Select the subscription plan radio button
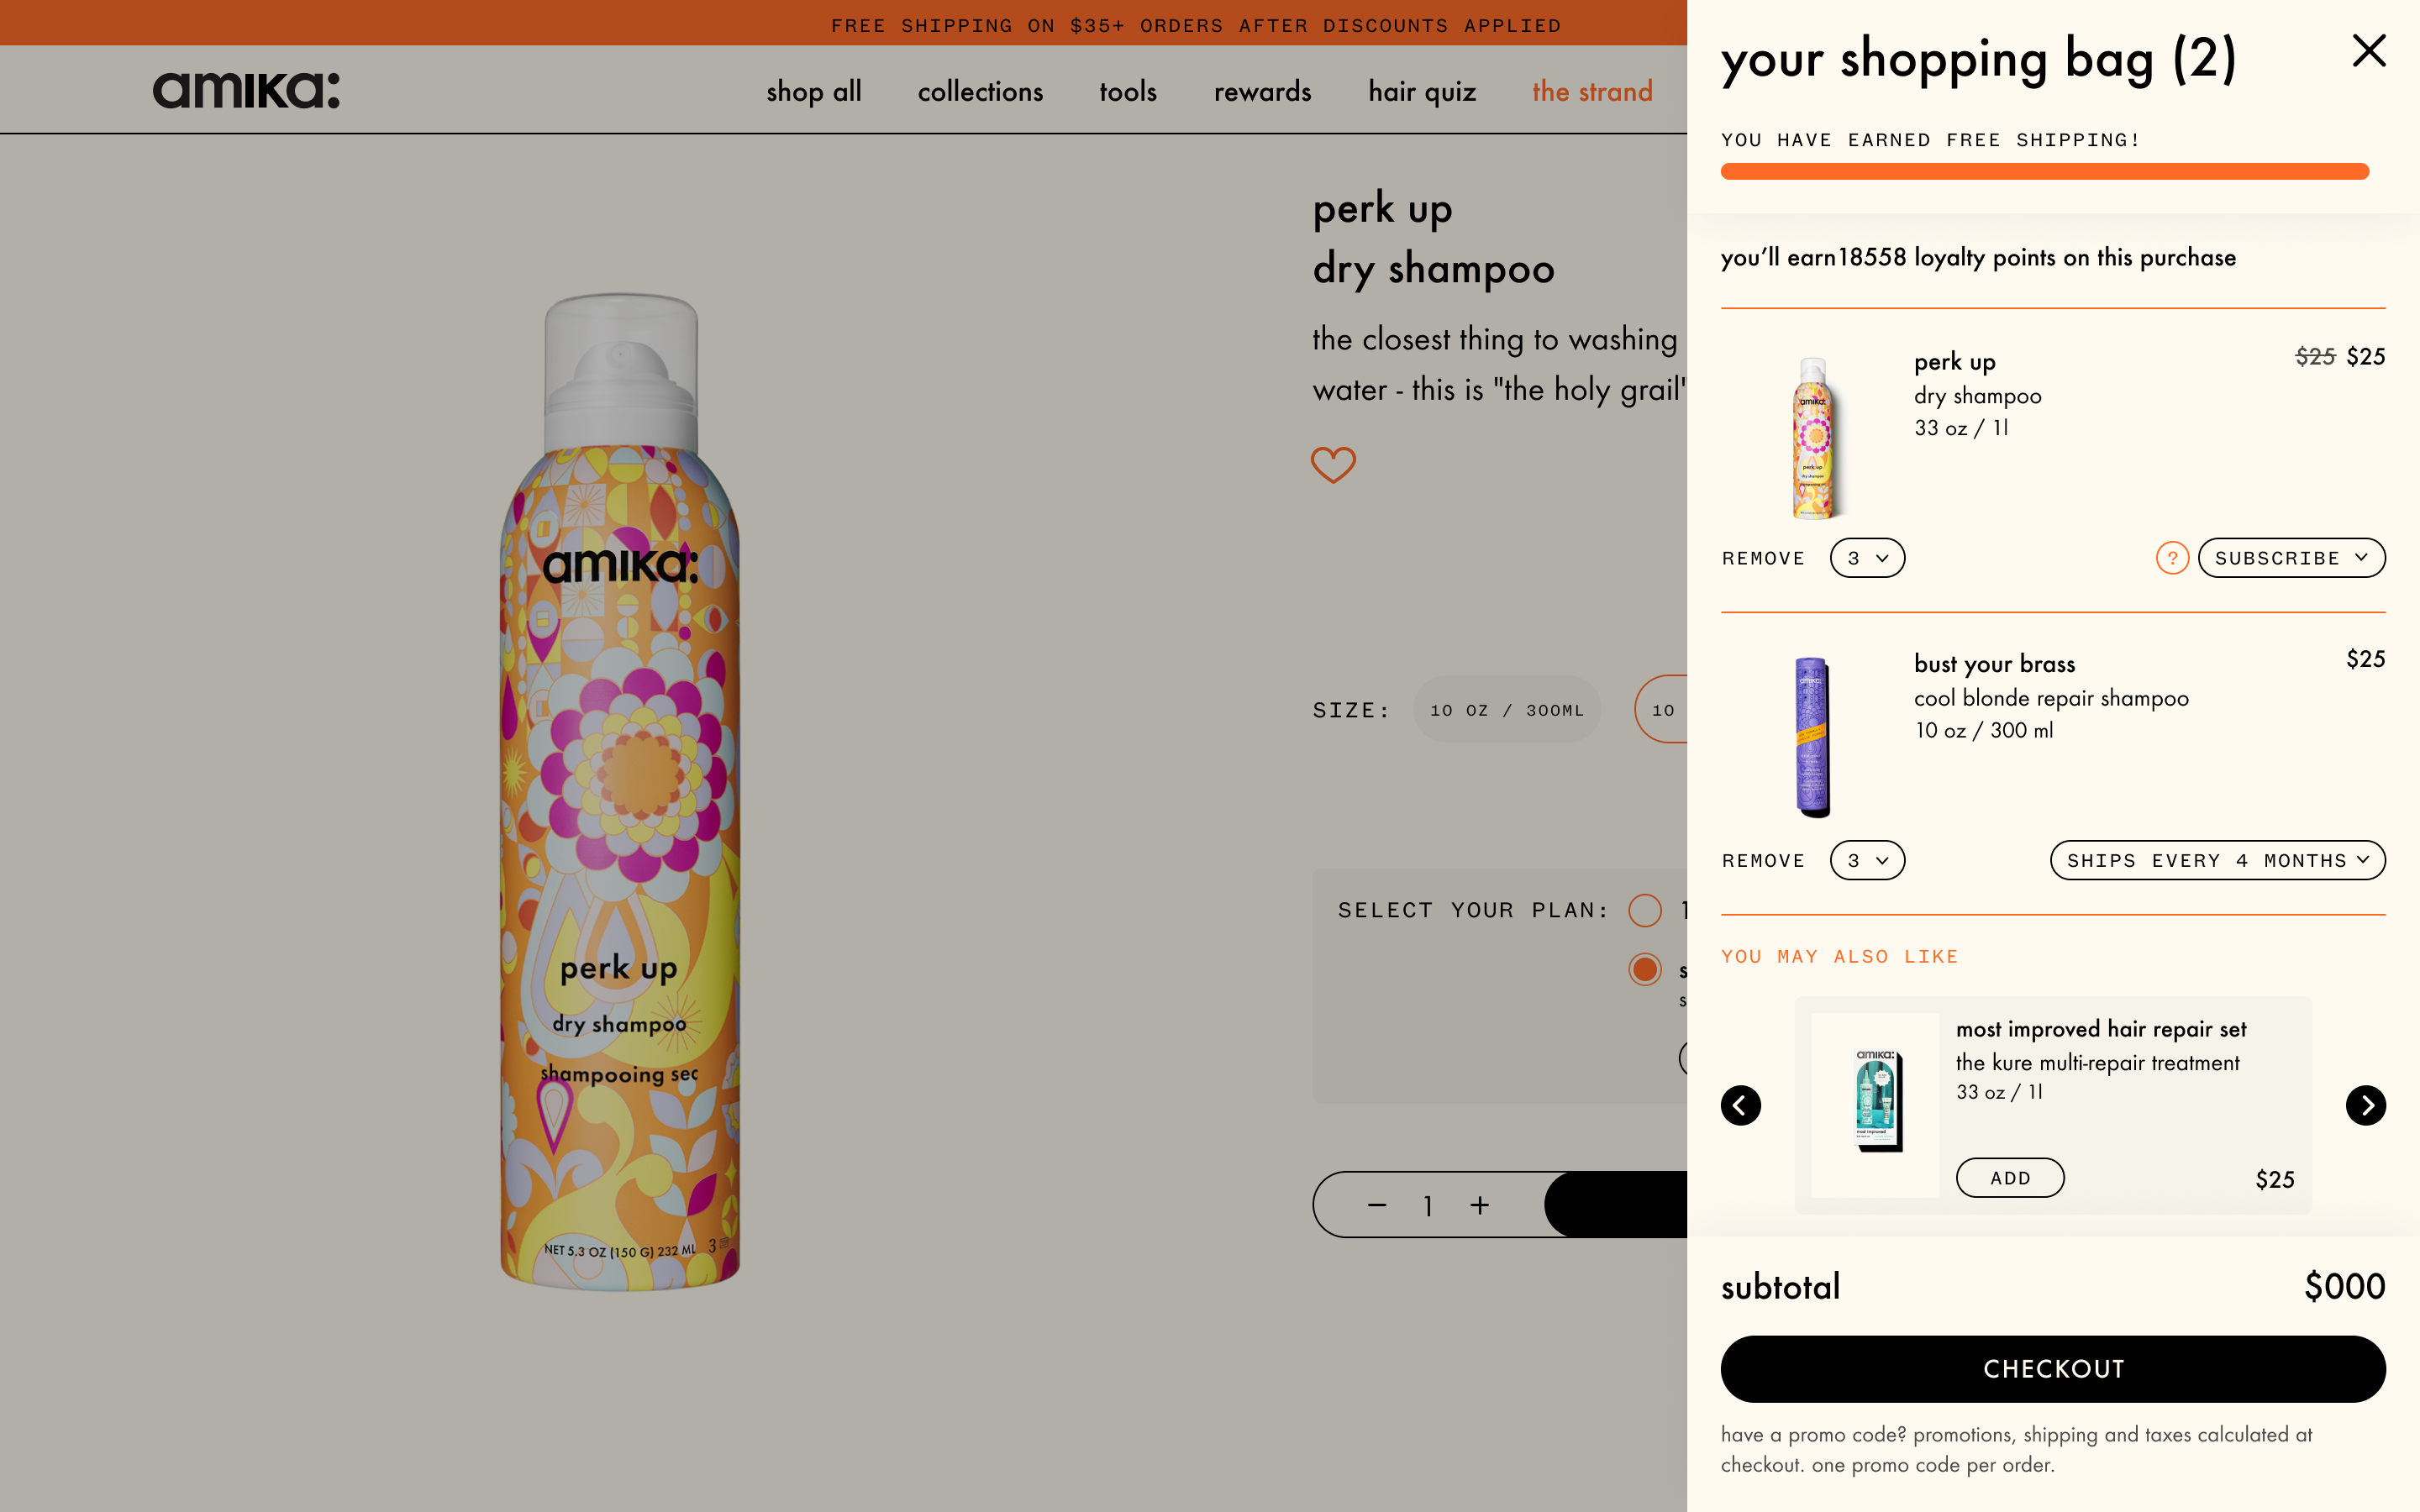2420x1512 pixels. click(1644, 969)
